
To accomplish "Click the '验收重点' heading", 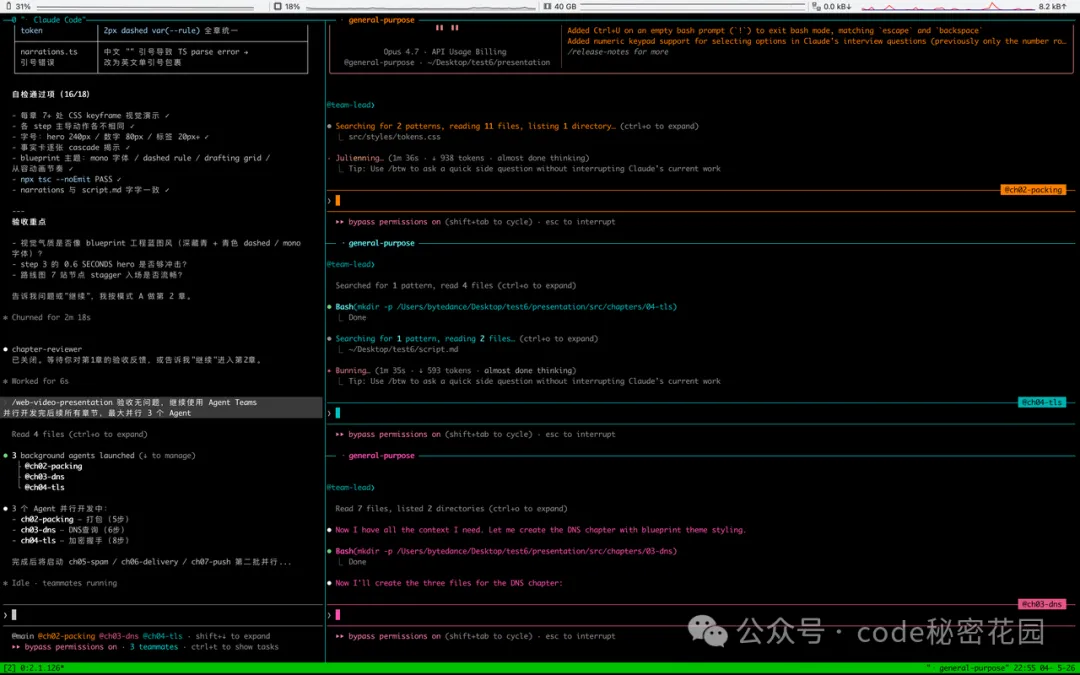I will 29,222.
